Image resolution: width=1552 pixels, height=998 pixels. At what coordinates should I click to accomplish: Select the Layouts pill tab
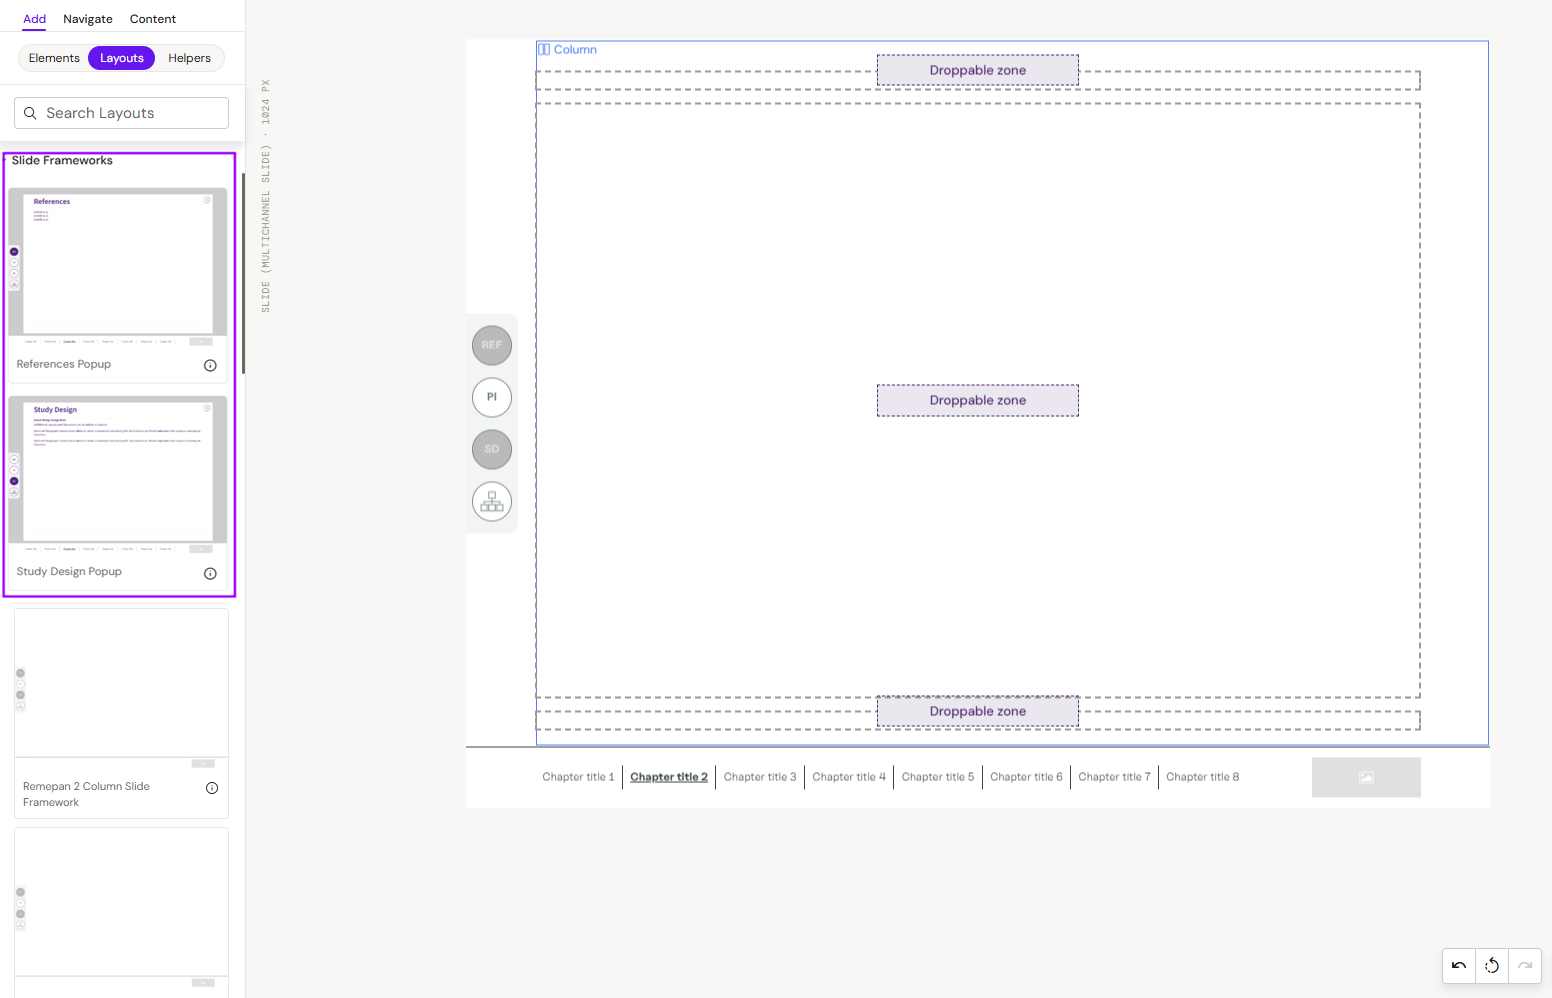click(x=122, y=58)
